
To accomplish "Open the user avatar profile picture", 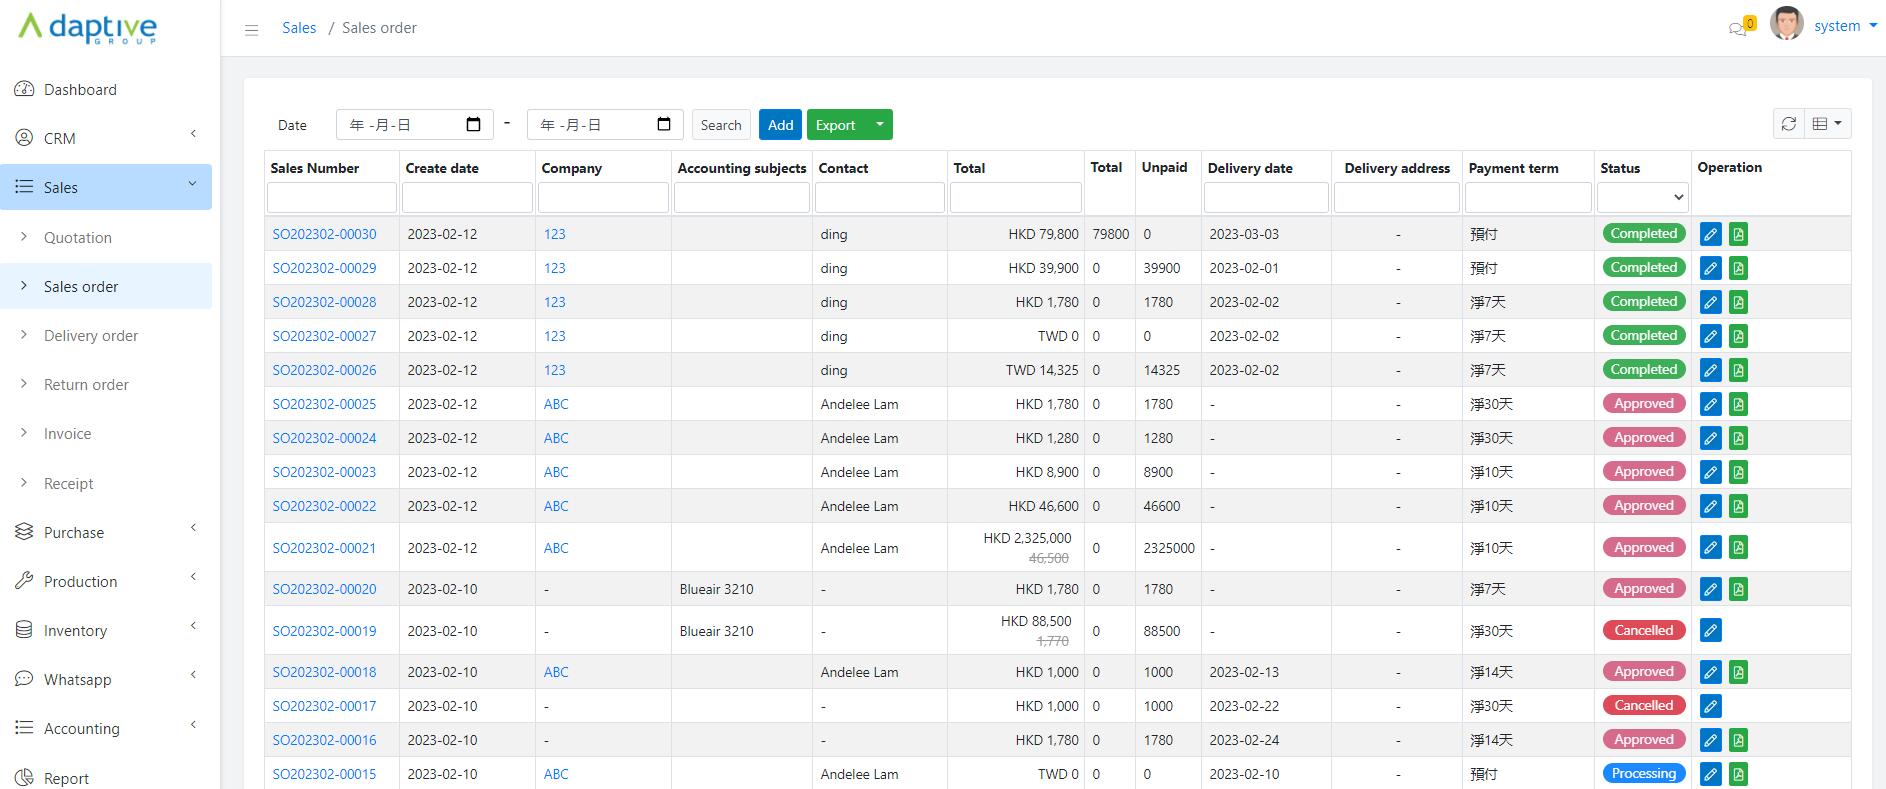I will point(1786,25).
